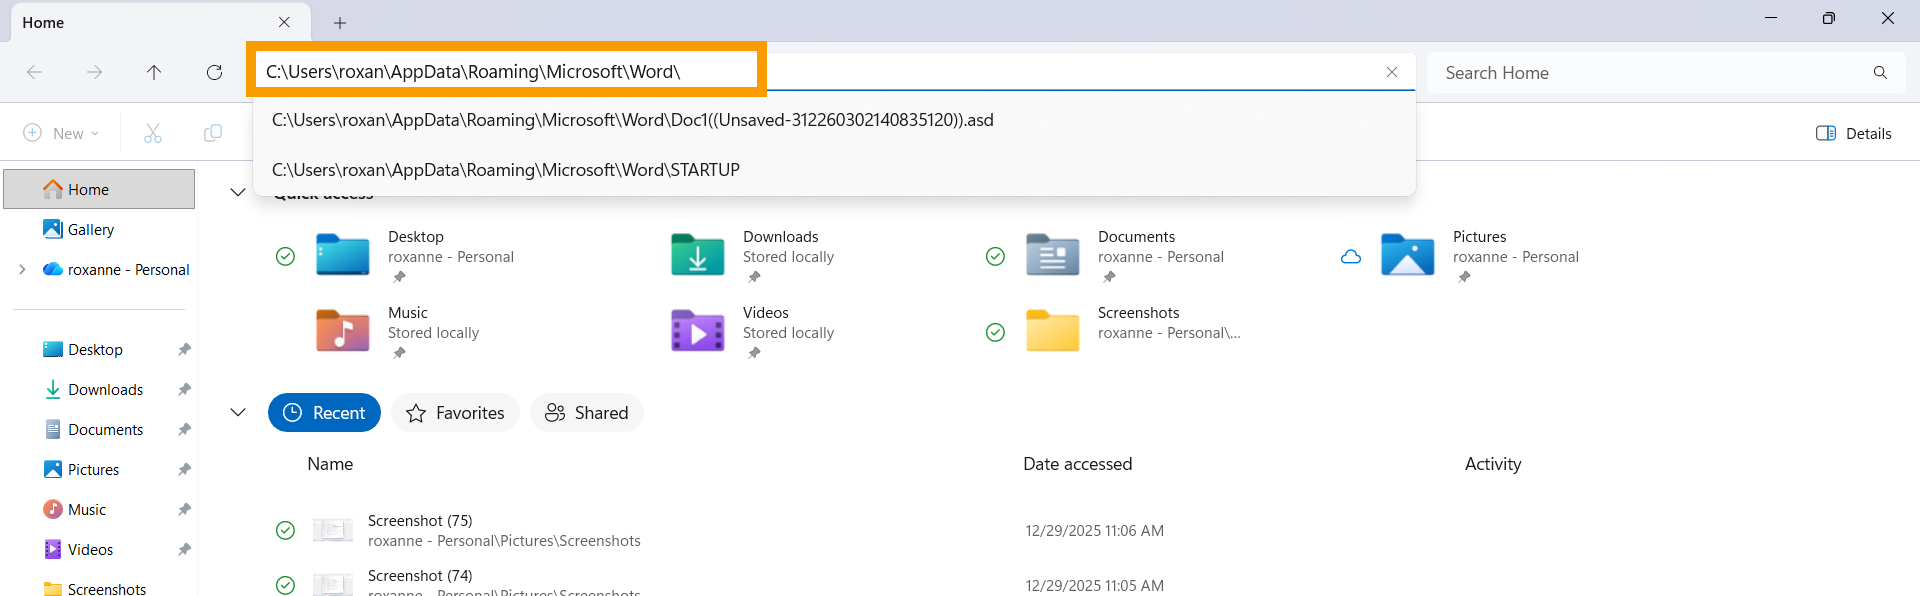
Task: Open Gallery in the sidebar
Action: click(x=90, y=230)
